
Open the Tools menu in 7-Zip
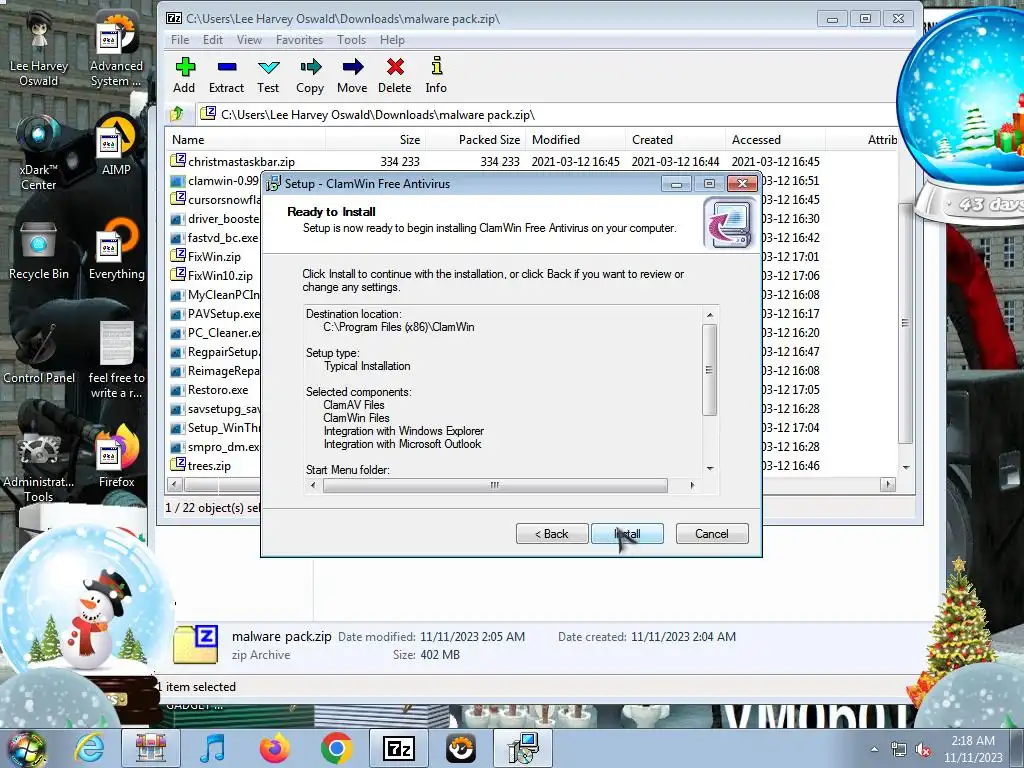coord(351,40)
